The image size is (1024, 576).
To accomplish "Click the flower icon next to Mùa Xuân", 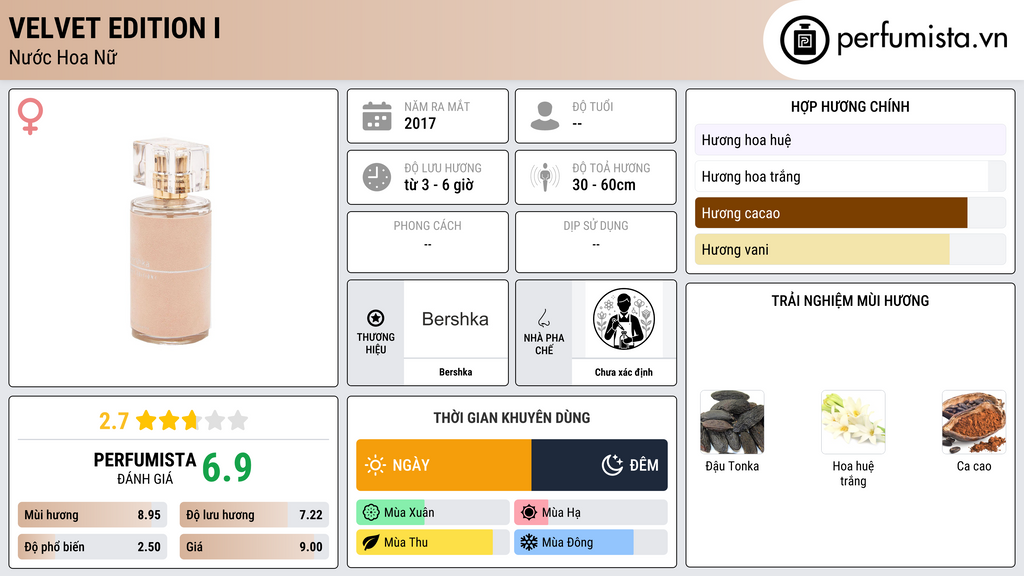I will tap(371, 513).
